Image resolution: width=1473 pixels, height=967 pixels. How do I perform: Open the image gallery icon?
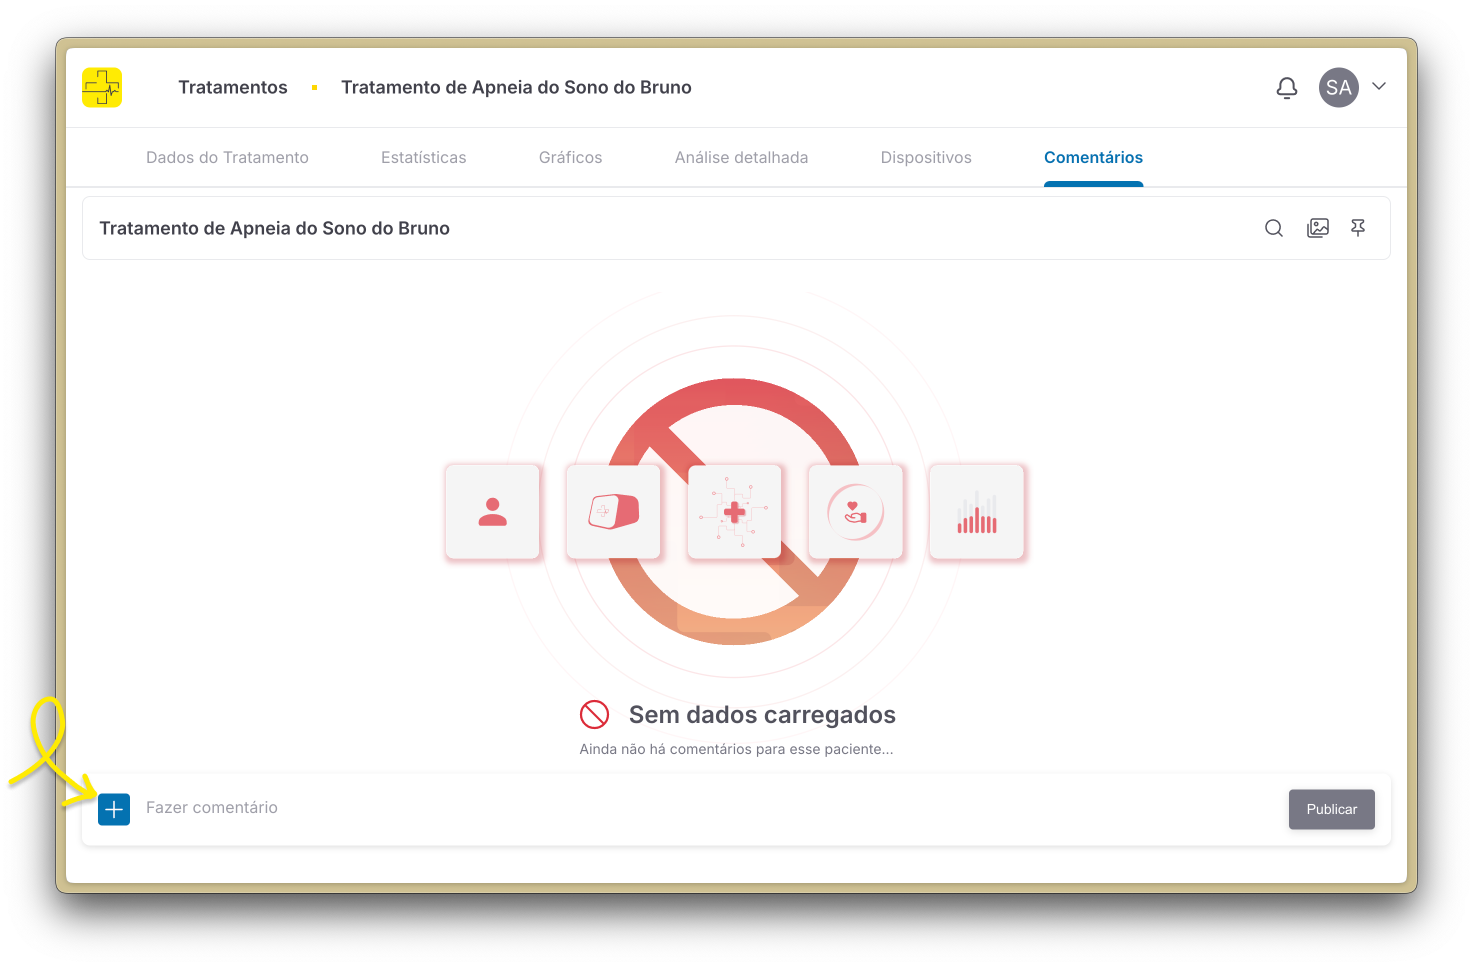(1318, 228)
